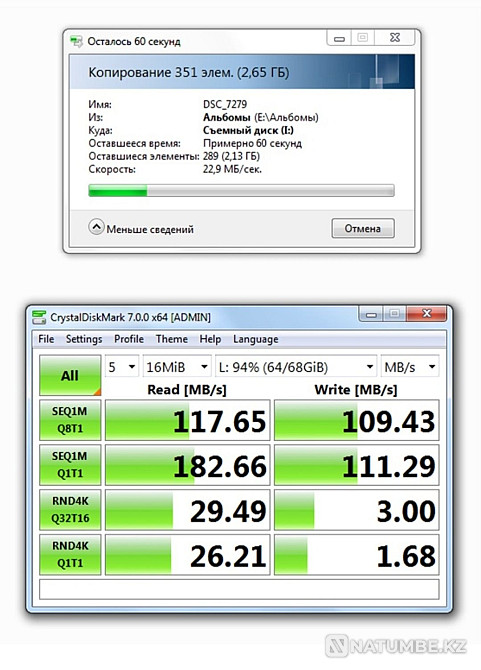Collapse details with Меньше сведений arrow
This screenshot has height=670, width=481.
click(x=97, y=227)
